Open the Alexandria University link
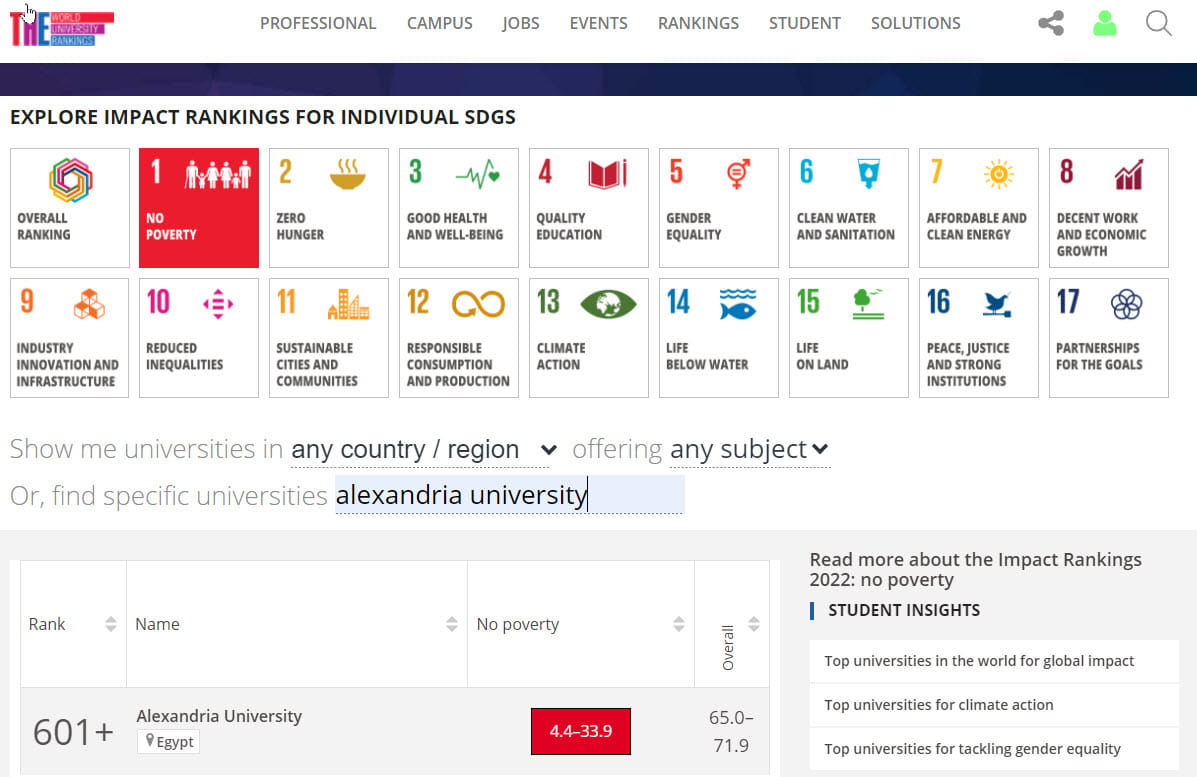 [219, 716]
